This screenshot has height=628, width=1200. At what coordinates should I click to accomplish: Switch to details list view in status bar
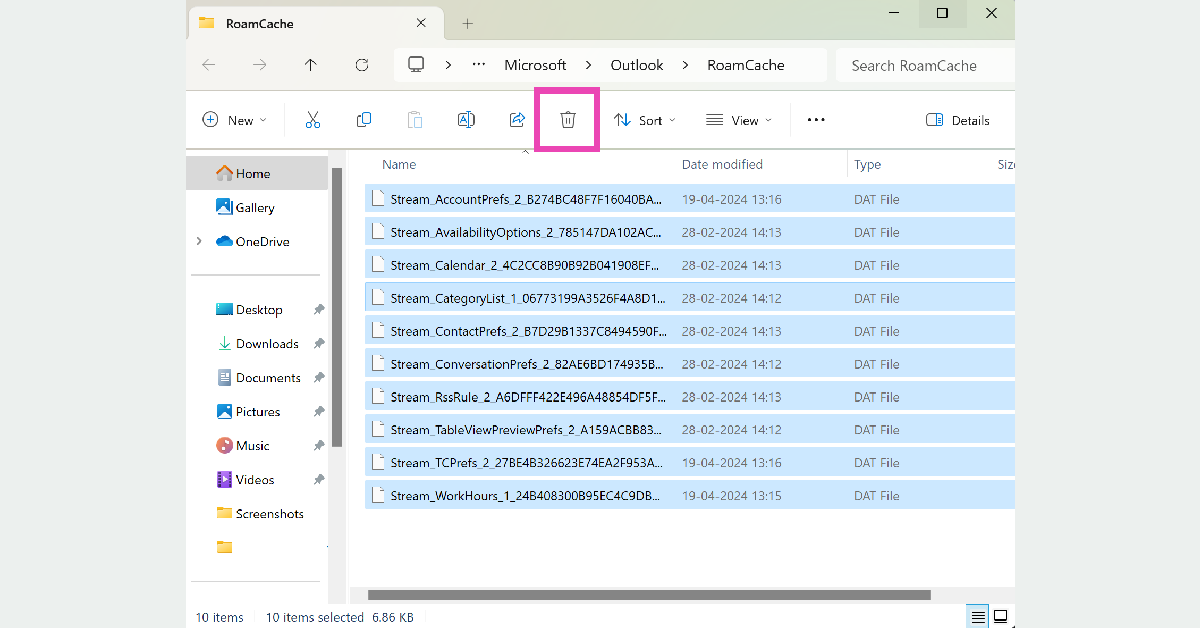point(978,616)
